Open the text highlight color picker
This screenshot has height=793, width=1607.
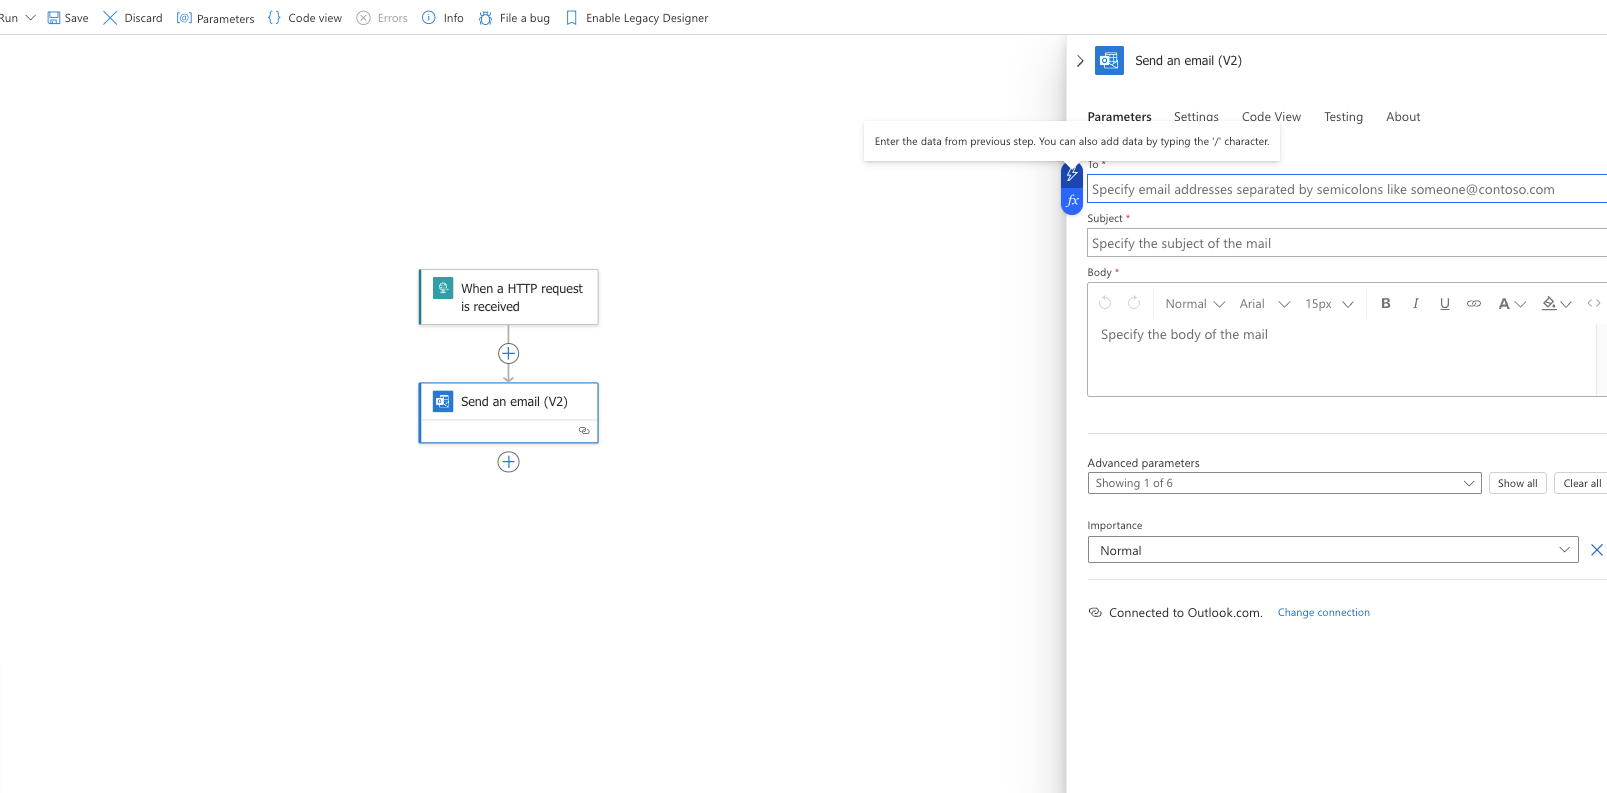click(x=1556, y=304)
